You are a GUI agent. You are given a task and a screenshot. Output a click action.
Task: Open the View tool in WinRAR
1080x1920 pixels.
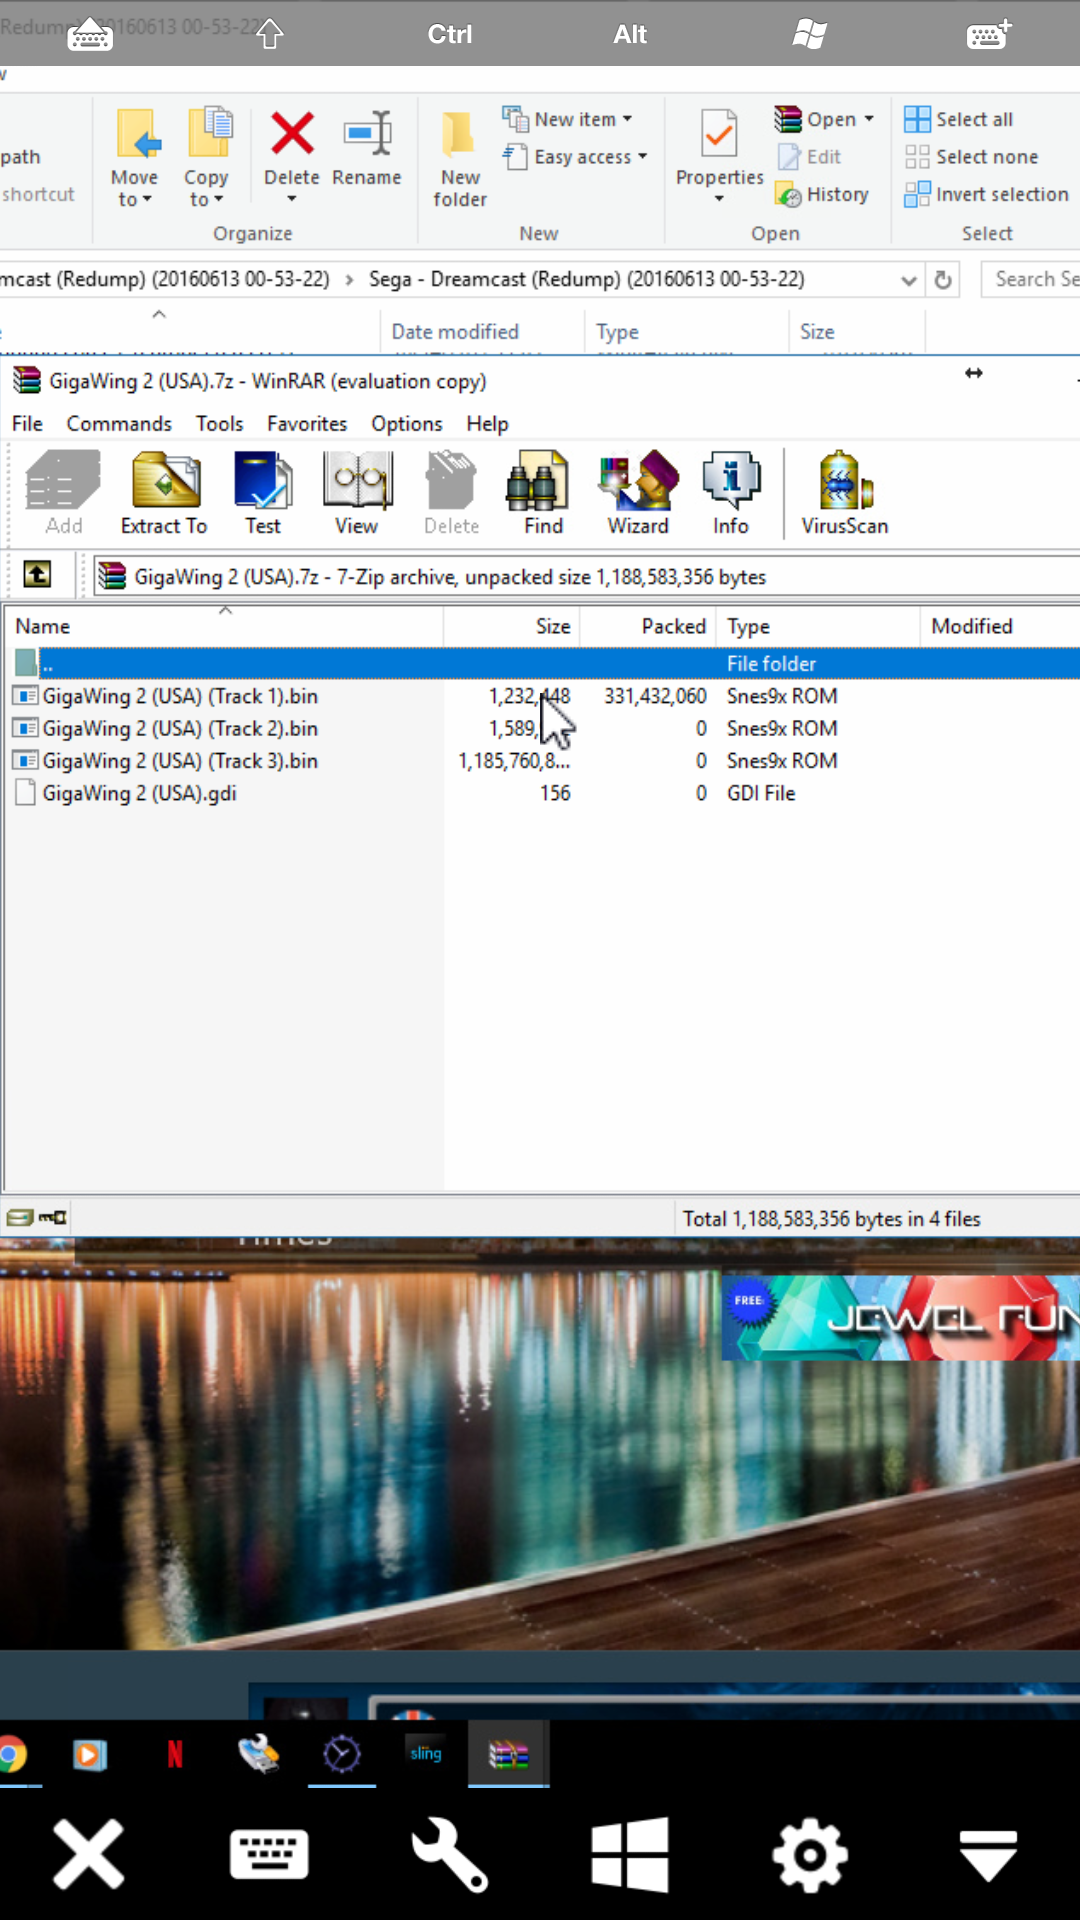[357, 493]
